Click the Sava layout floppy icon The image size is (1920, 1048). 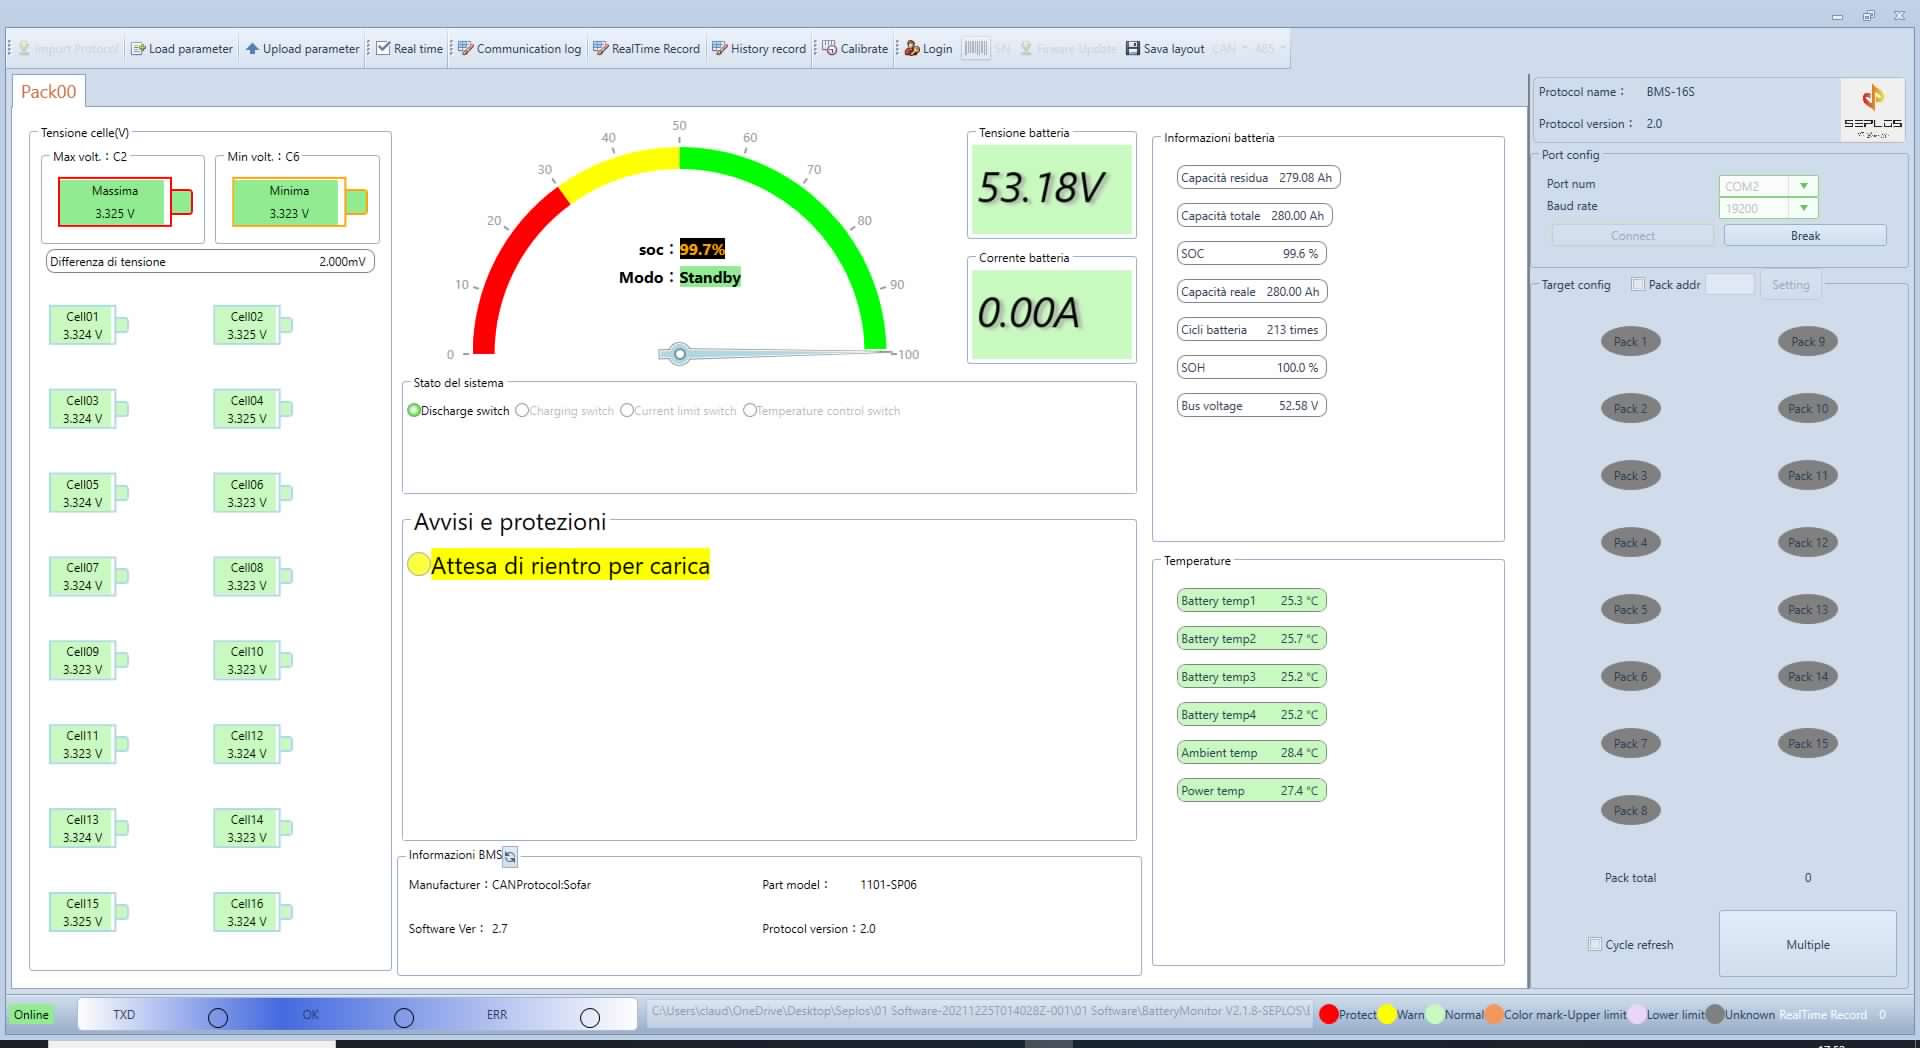click(x=1133, y=49)
